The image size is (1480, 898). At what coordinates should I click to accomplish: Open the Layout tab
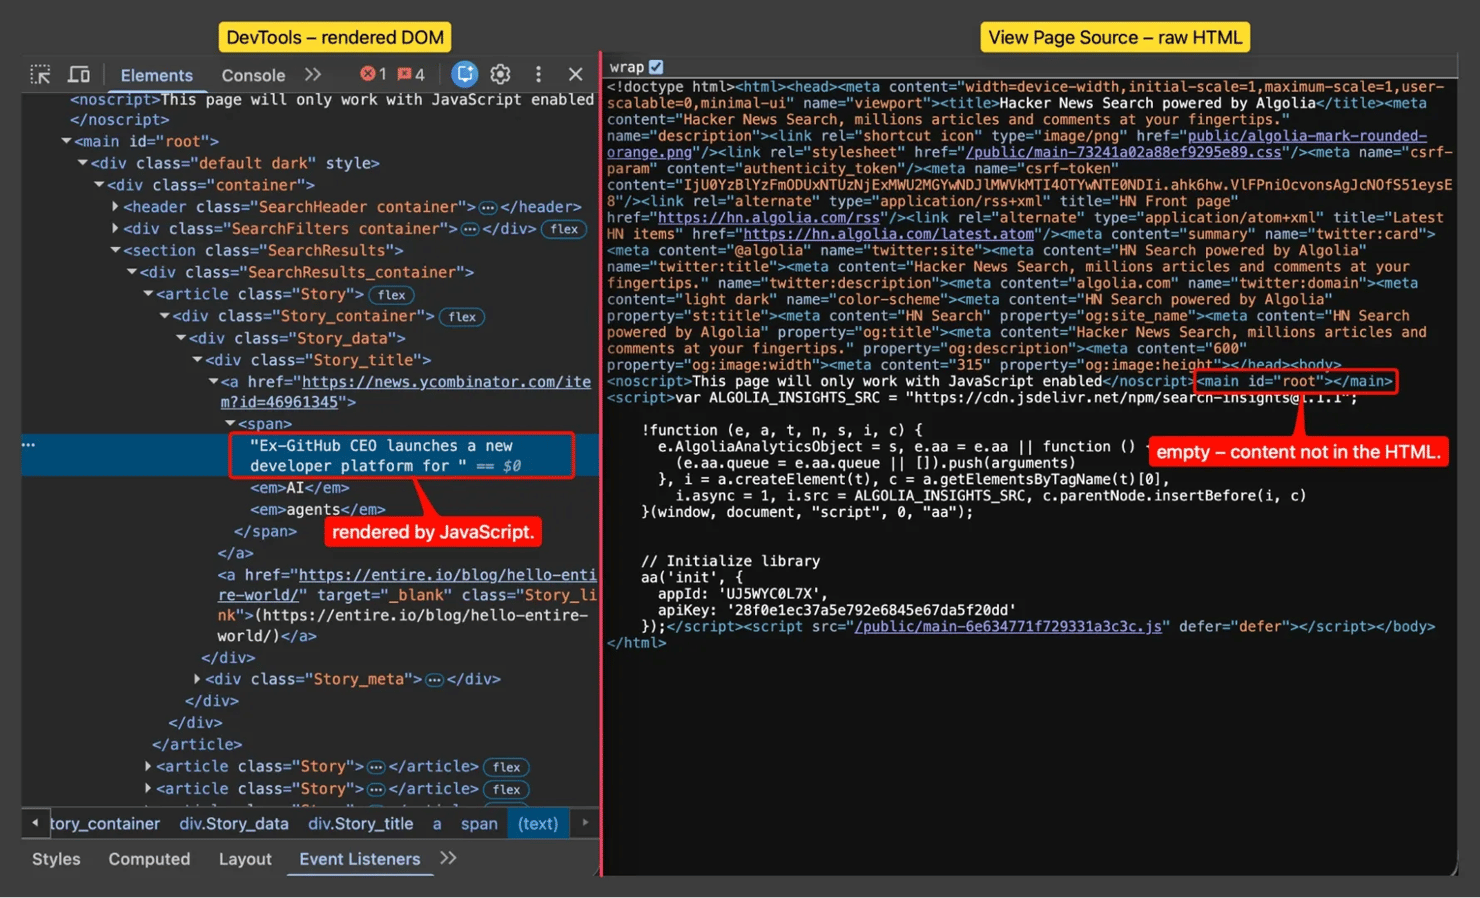click(x=245, y=859)
